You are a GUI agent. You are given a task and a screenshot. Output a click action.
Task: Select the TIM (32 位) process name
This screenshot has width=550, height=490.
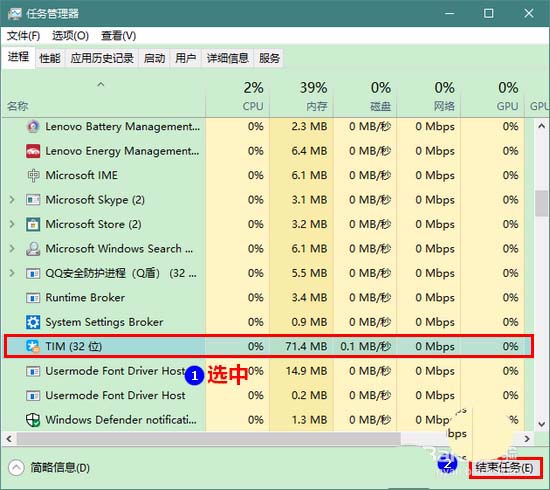tap(74, 347)
